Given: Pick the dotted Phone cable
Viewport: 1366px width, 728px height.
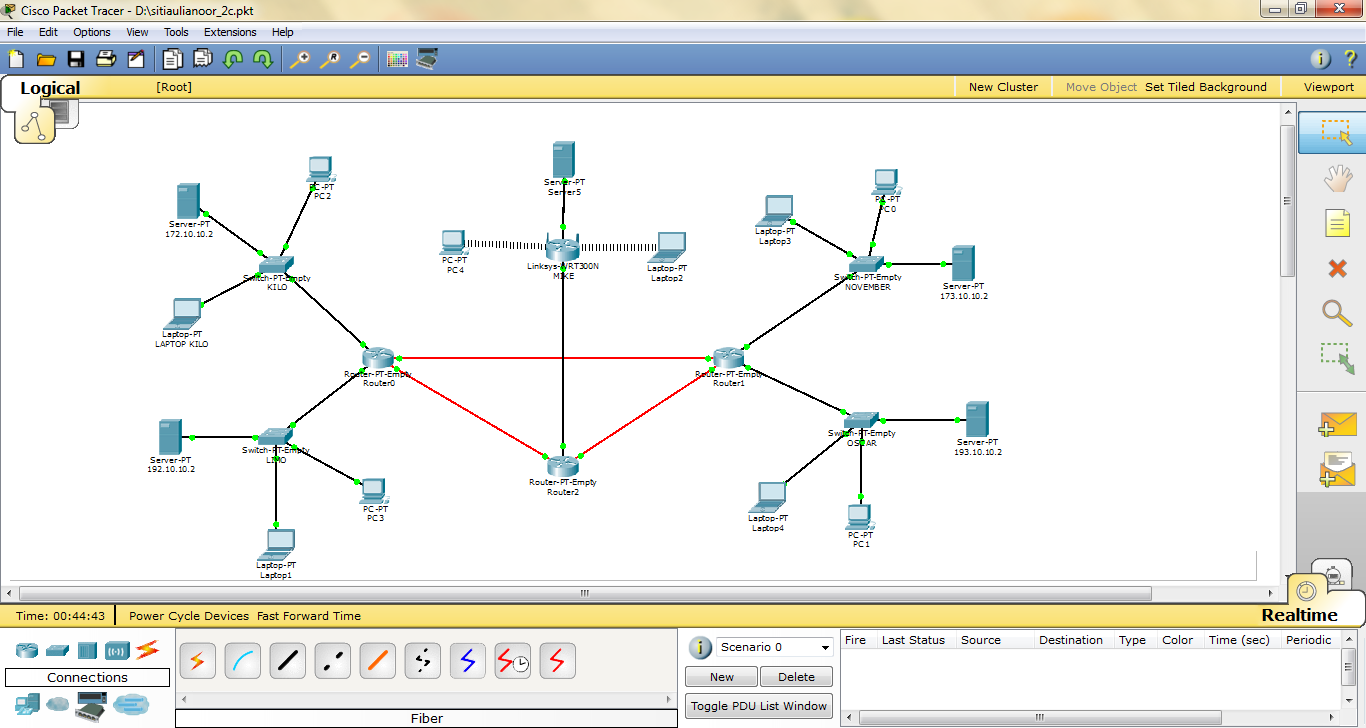Looking at the screenshot, I should 423,660.
